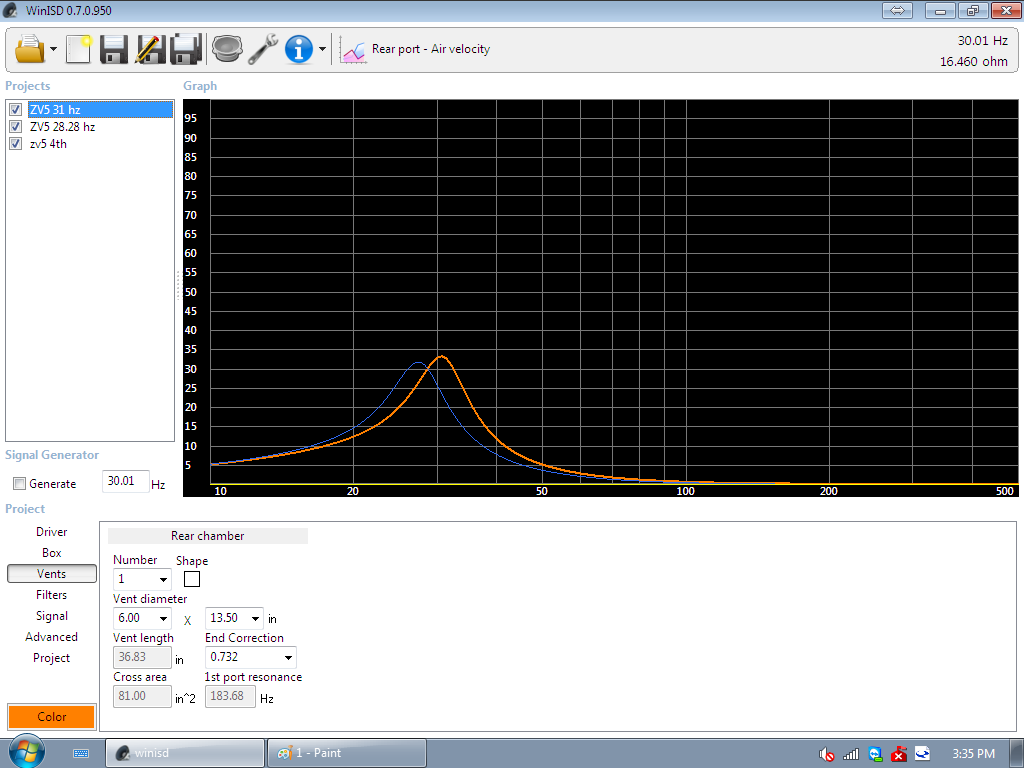Click the WinISD app icon in title bar

pos(10,10)
